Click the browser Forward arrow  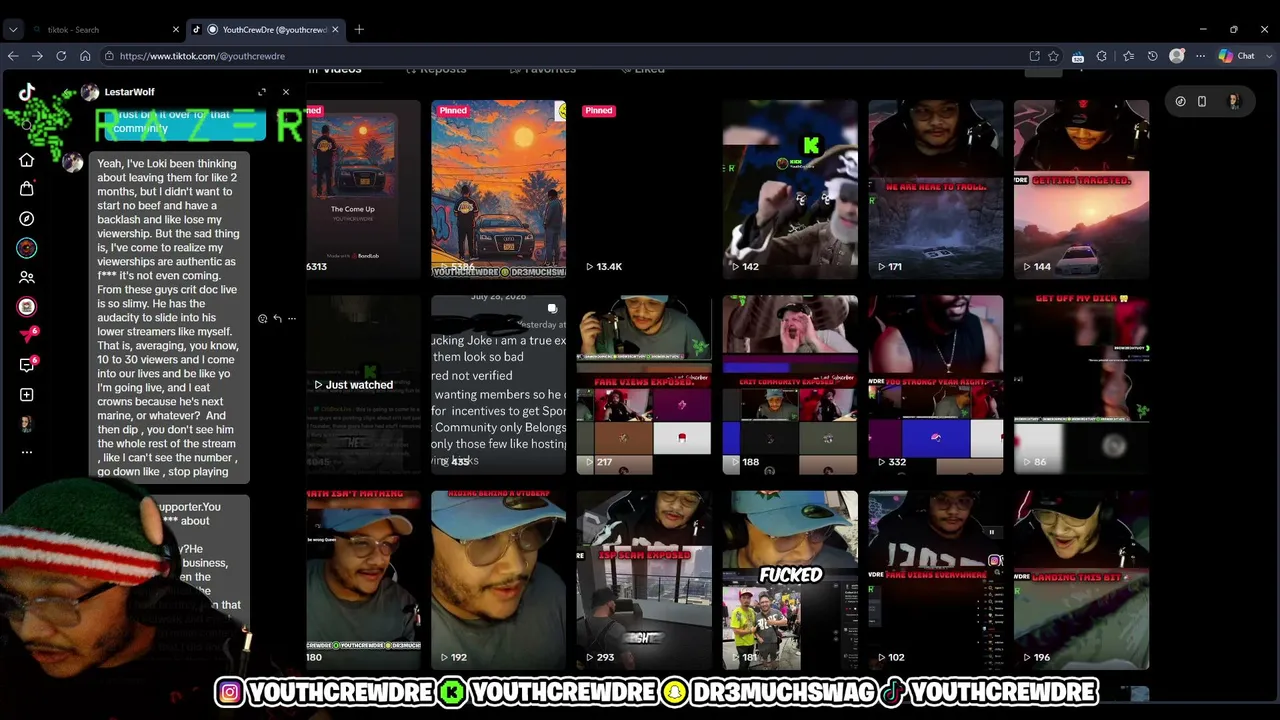37,56
